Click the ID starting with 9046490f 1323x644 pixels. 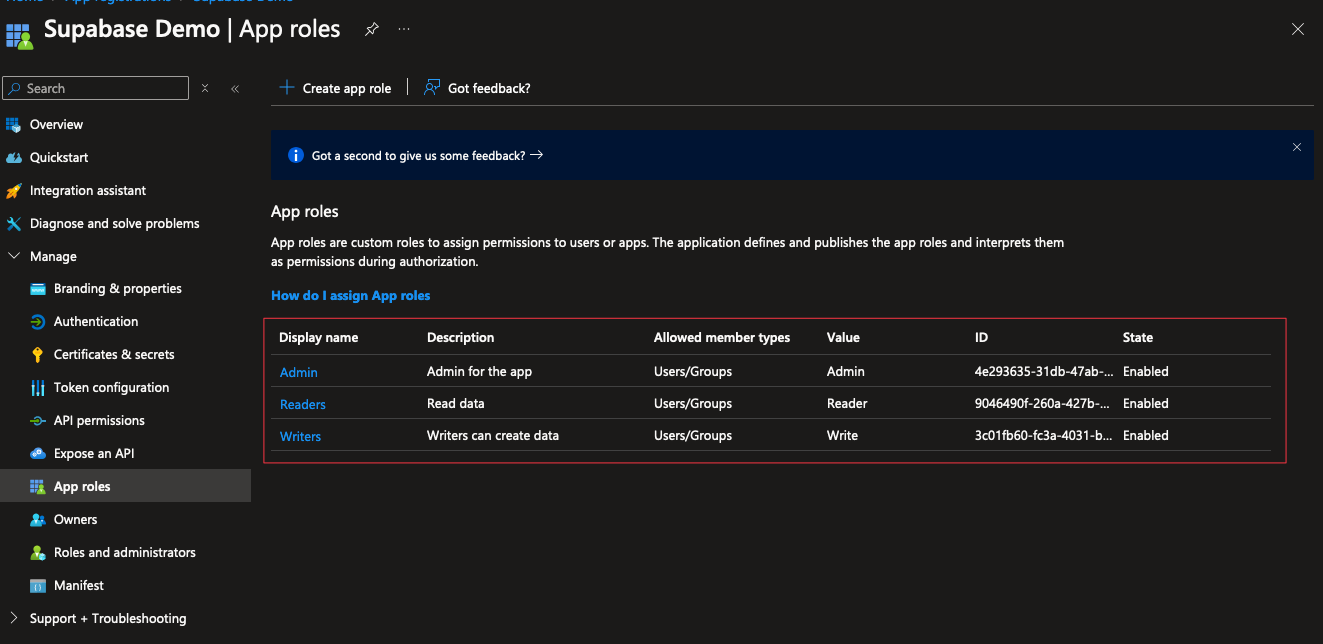[1044, 404]
